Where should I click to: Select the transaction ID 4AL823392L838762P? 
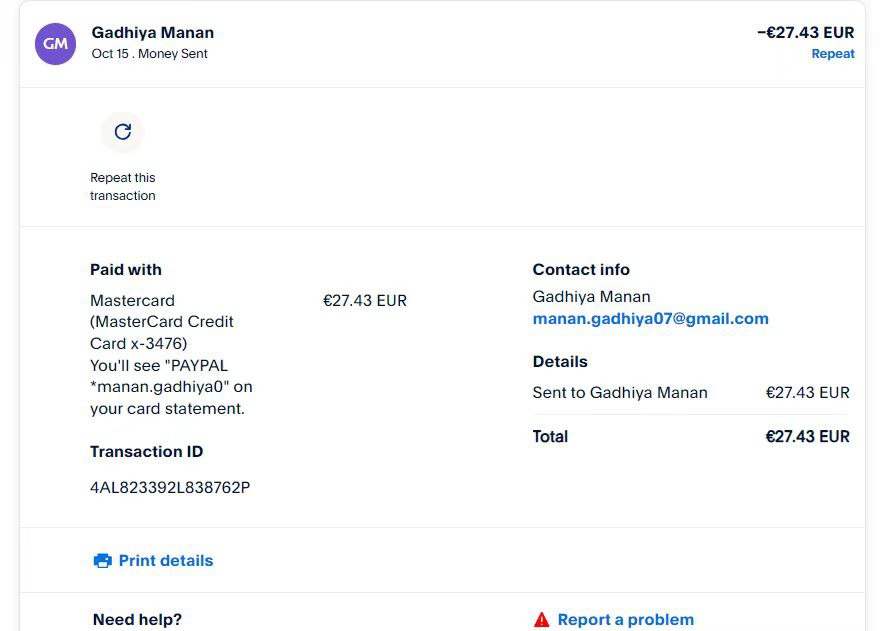(170, 488)
